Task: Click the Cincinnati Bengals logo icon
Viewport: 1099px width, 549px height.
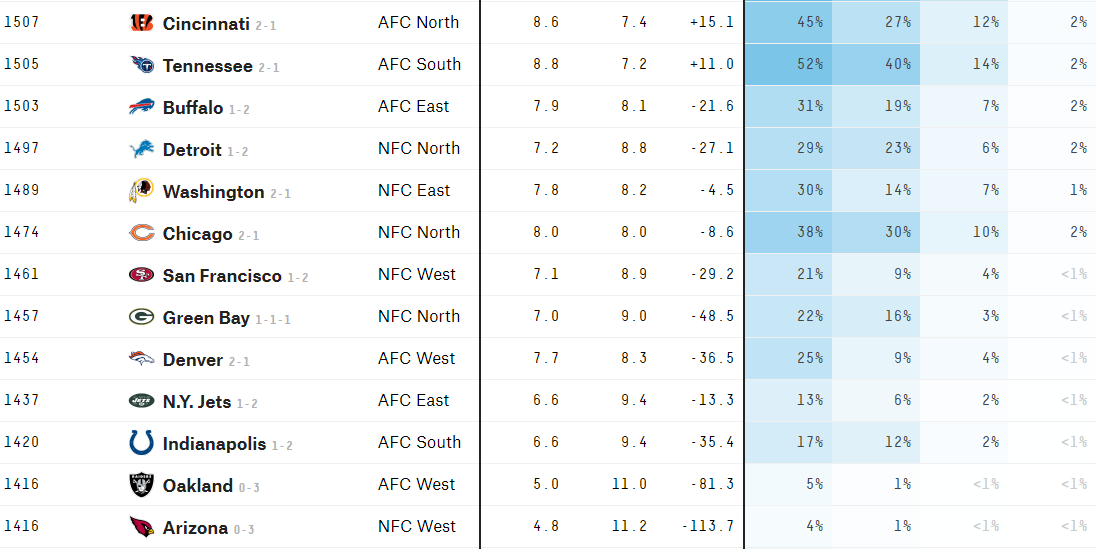Action: click(141, 22)
